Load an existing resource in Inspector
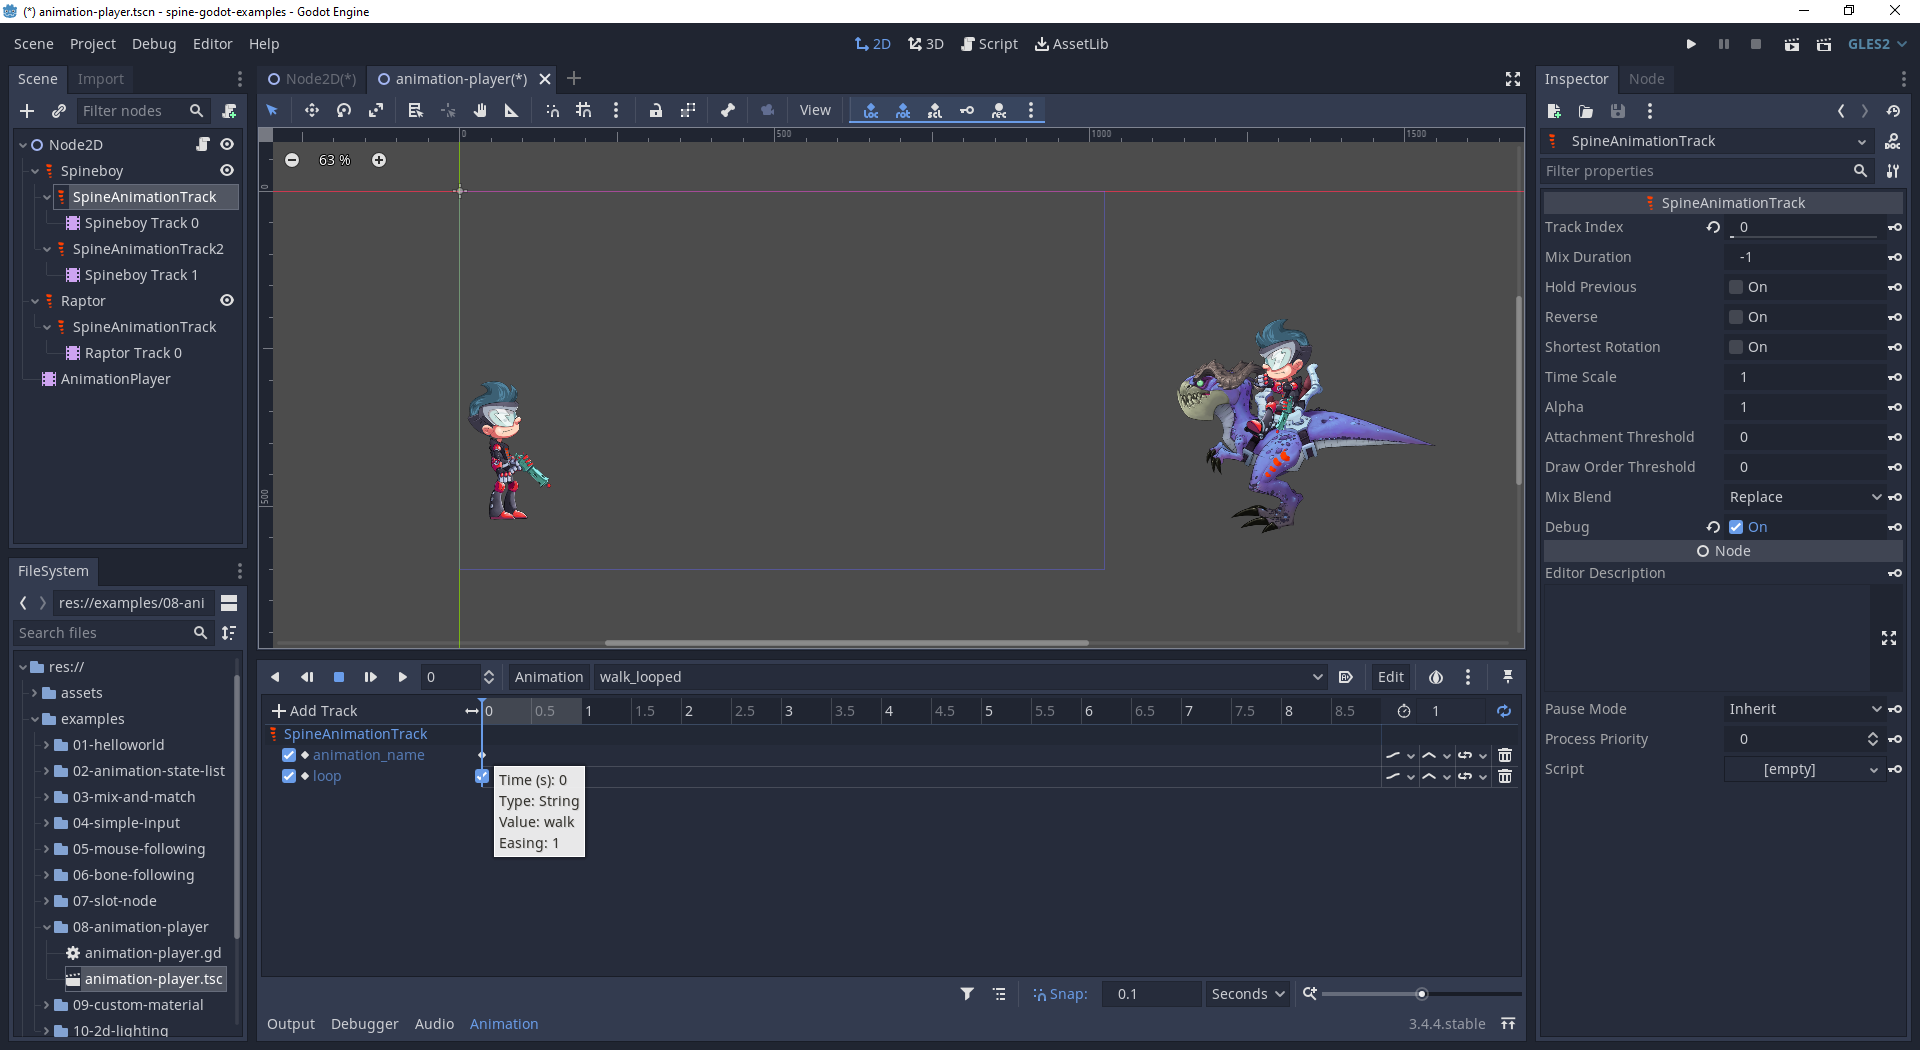 (x=1586, y=111)
